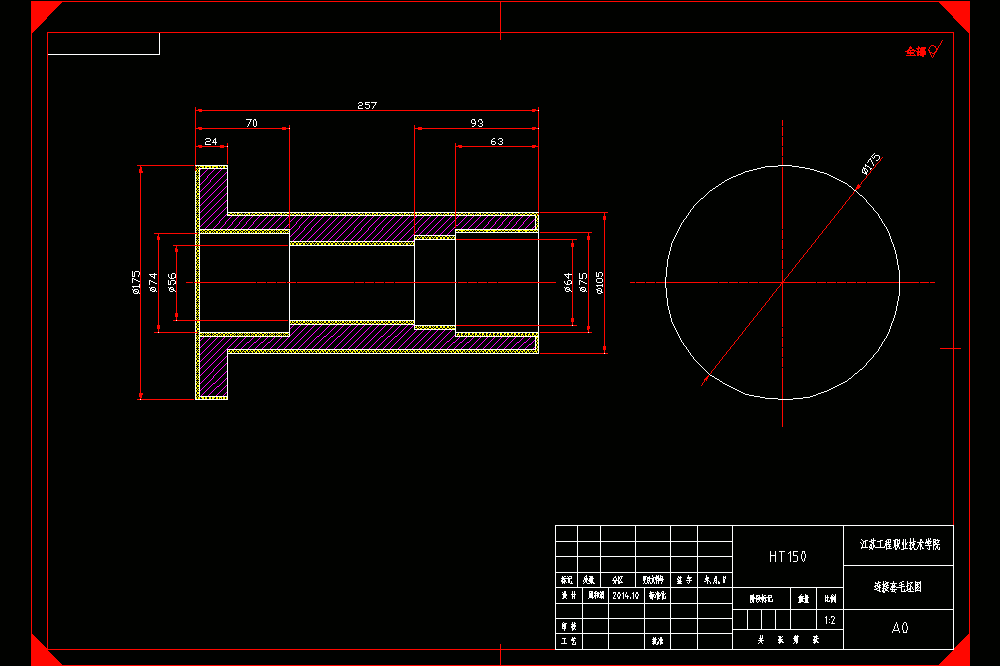Select the vertical ø175 dimension on section view

pos(136,283)
